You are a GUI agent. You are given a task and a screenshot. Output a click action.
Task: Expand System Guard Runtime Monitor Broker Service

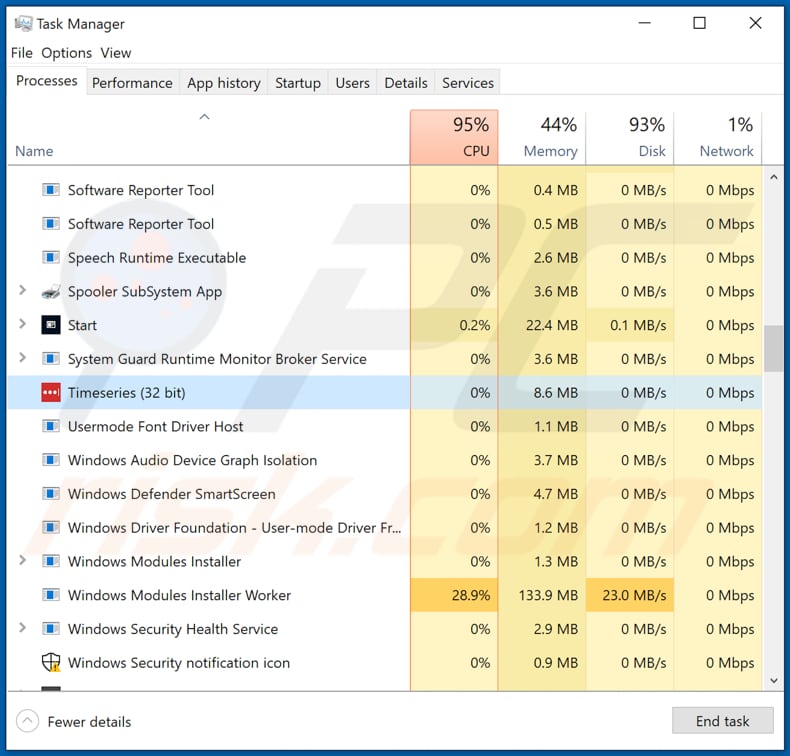point(22,358)
